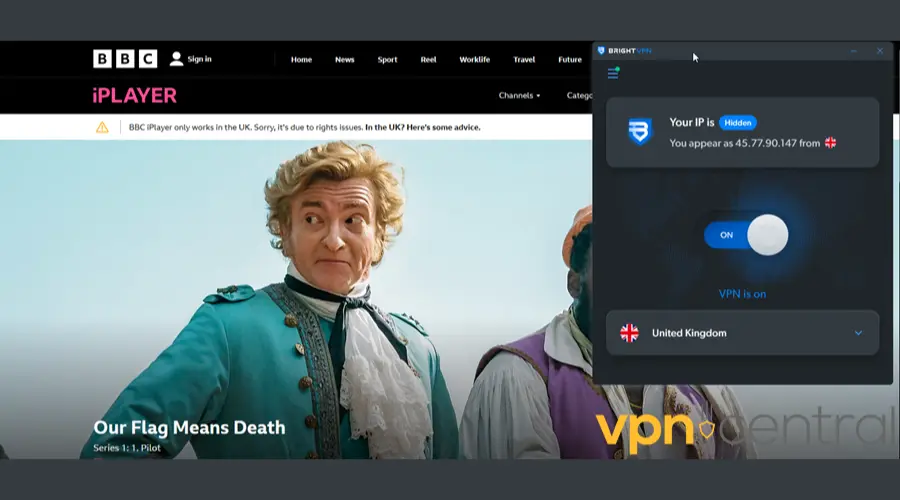Open the Future section

point(570,59)
